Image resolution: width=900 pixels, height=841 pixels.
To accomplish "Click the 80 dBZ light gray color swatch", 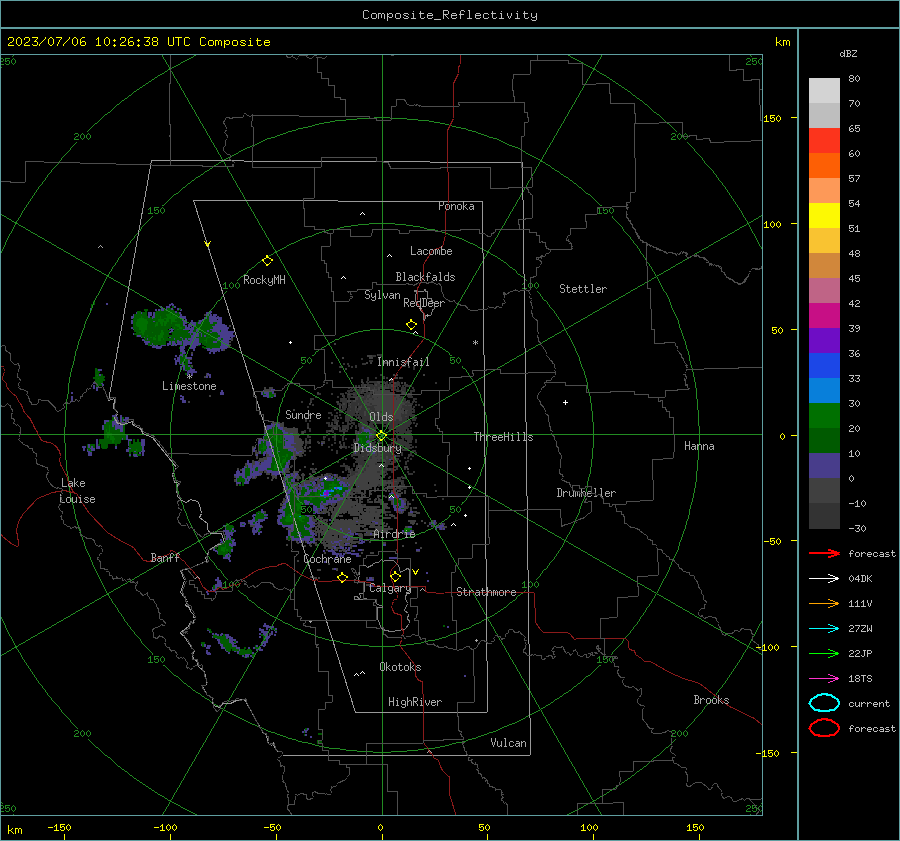I will [x=824, y=90].
